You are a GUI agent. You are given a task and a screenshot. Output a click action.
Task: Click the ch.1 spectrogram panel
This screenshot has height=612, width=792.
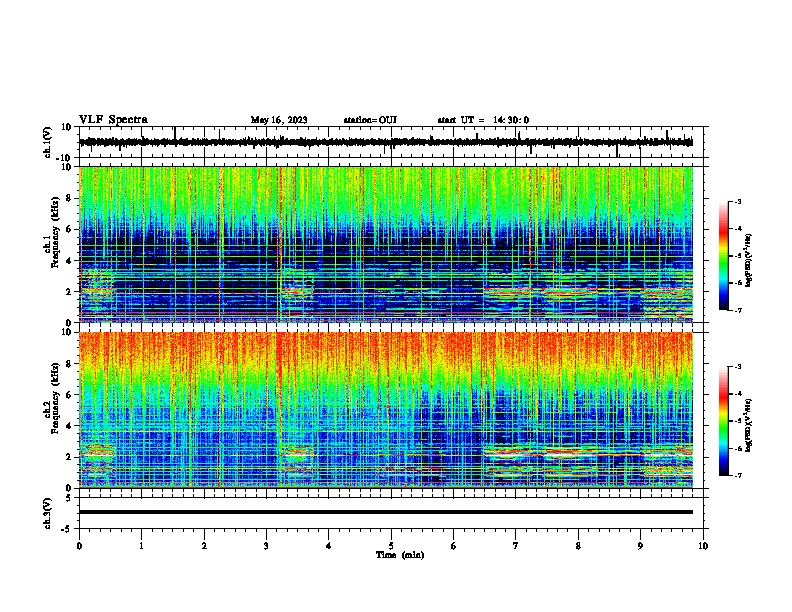386,244
